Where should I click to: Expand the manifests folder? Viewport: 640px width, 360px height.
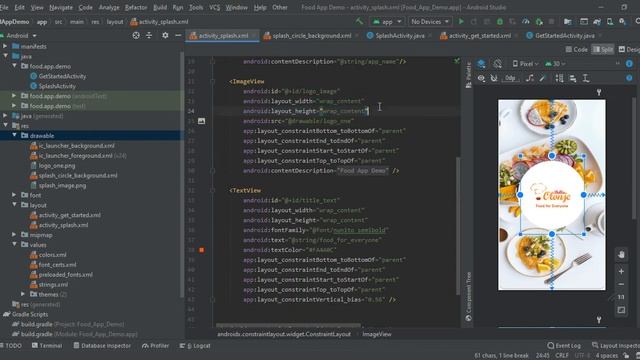tap(5, 47)
